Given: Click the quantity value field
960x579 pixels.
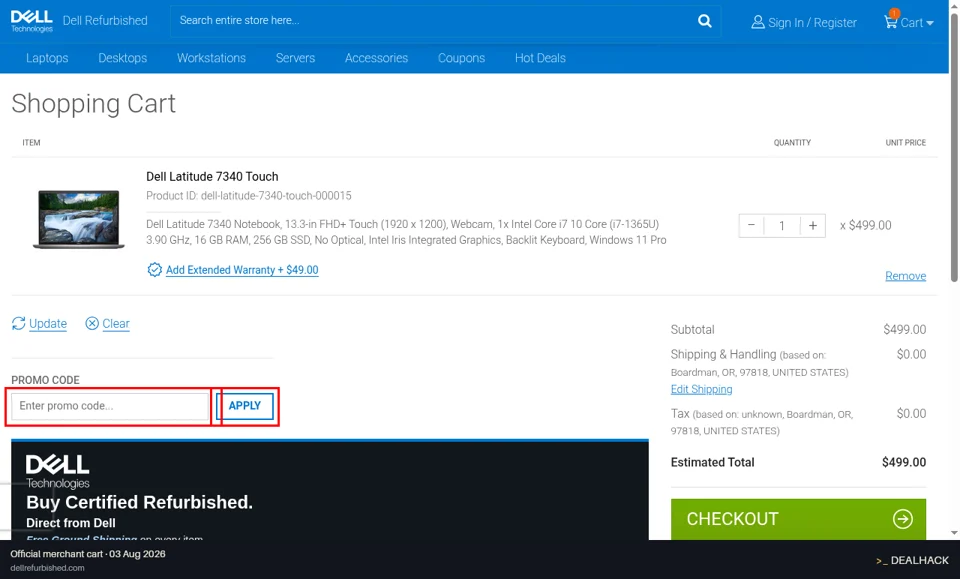Looking at the screenshot, I should [782, 225].
